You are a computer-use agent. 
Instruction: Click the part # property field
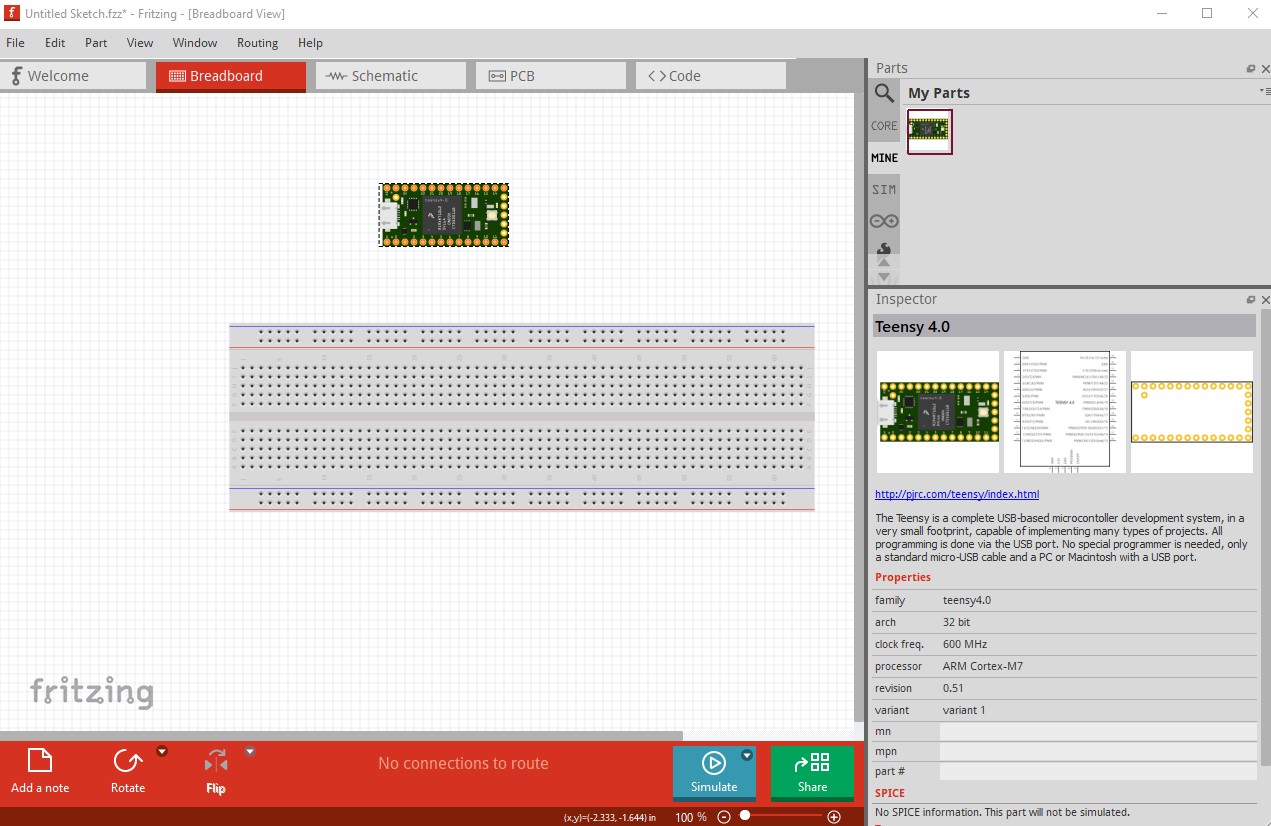tap(1098, 772)
